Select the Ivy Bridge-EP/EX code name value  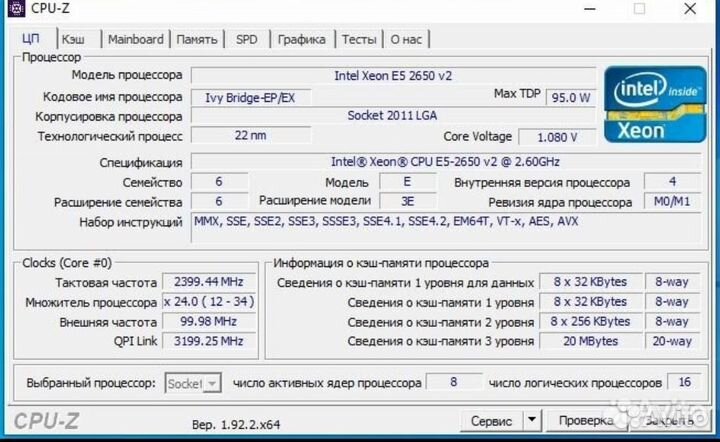(x=250, y=98)
